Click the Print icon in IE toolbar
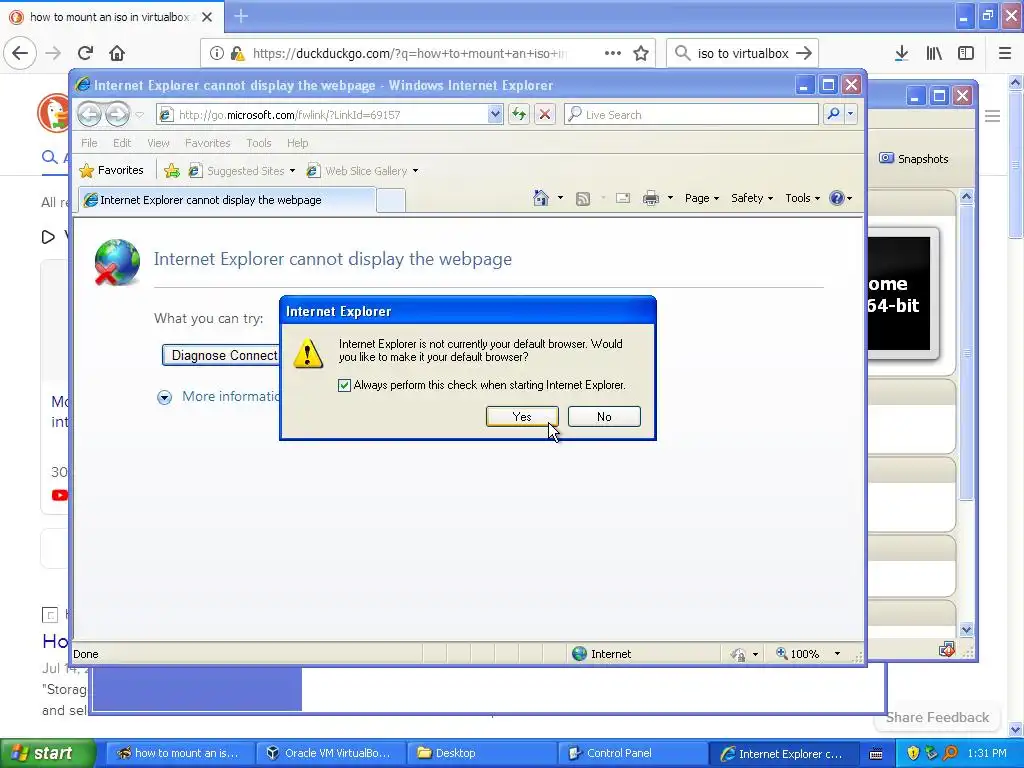The image size is (1024, 768). 651,198
